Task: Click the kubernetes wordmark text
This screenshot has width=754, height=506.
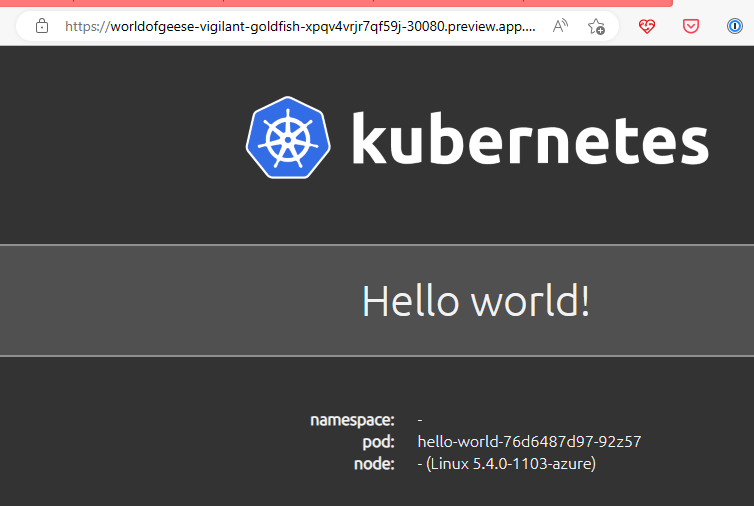Action: (x=530, y=138)
